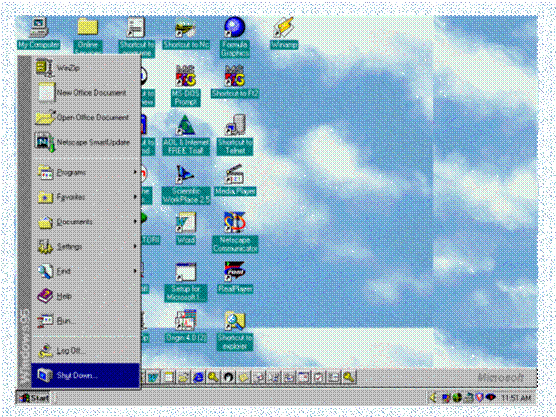Screen dimensions: 556x417
Task: Expand the Favorites submenu arrow
Action: (x=135, y=197)
